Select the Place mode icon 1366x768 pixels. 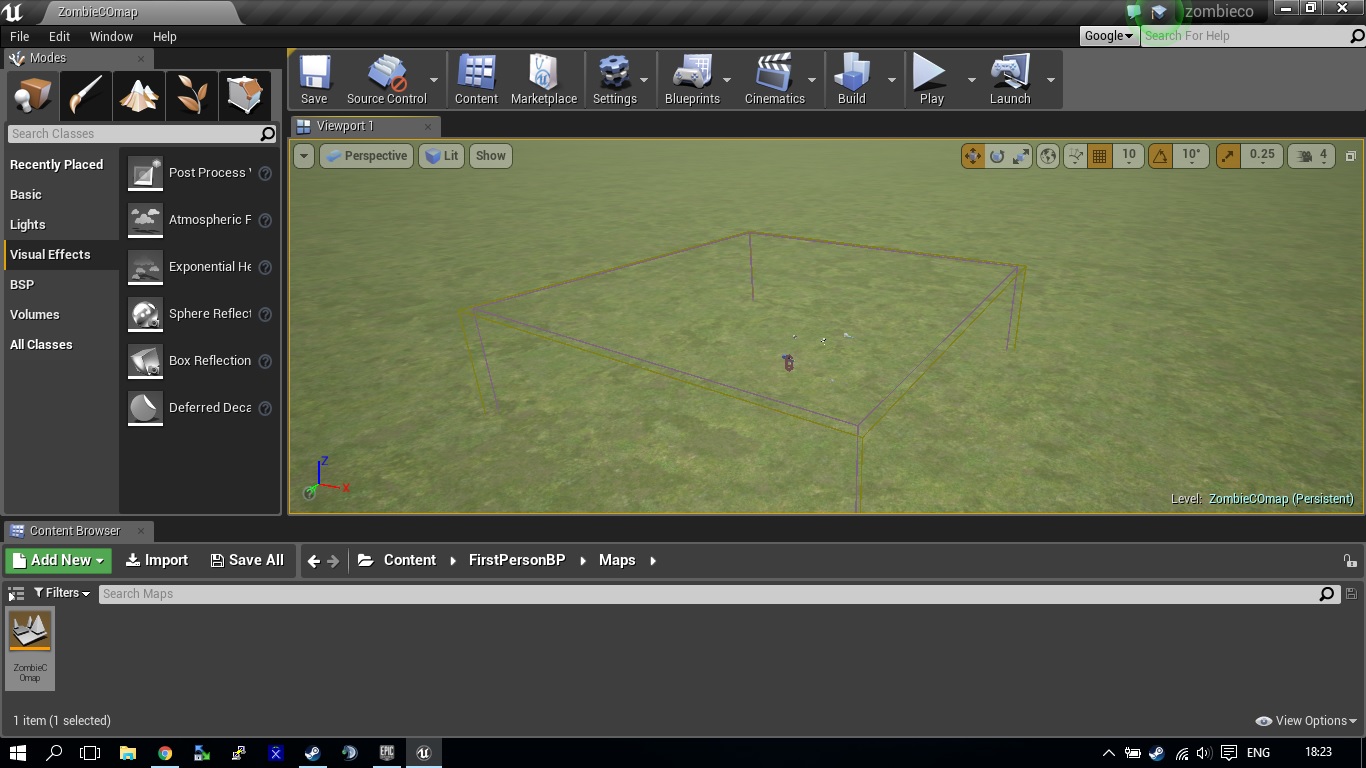click(32, 96)
